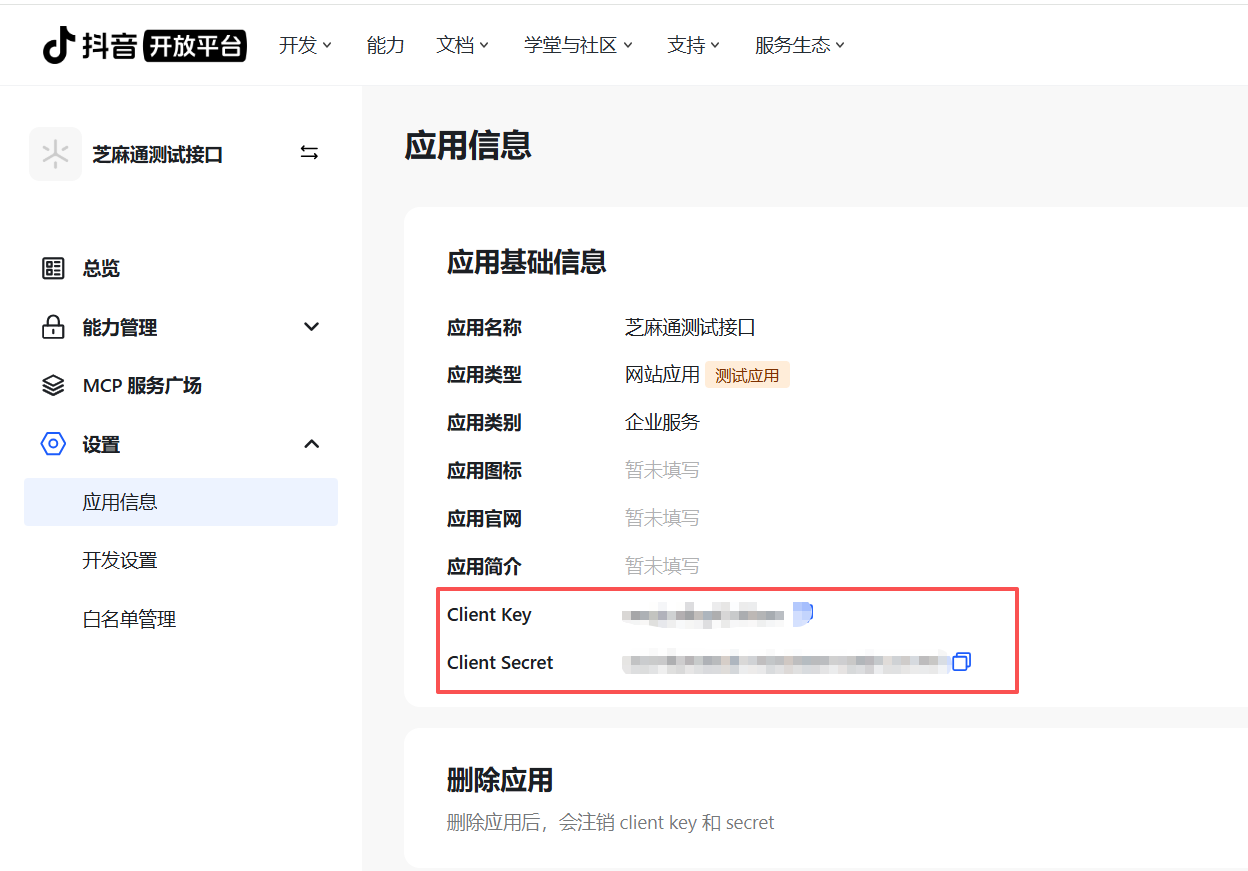Click the 删除应用后 warning description text
Viewport: 1248px width, 871px height.
pyautogui.click(x=610, y=823)
